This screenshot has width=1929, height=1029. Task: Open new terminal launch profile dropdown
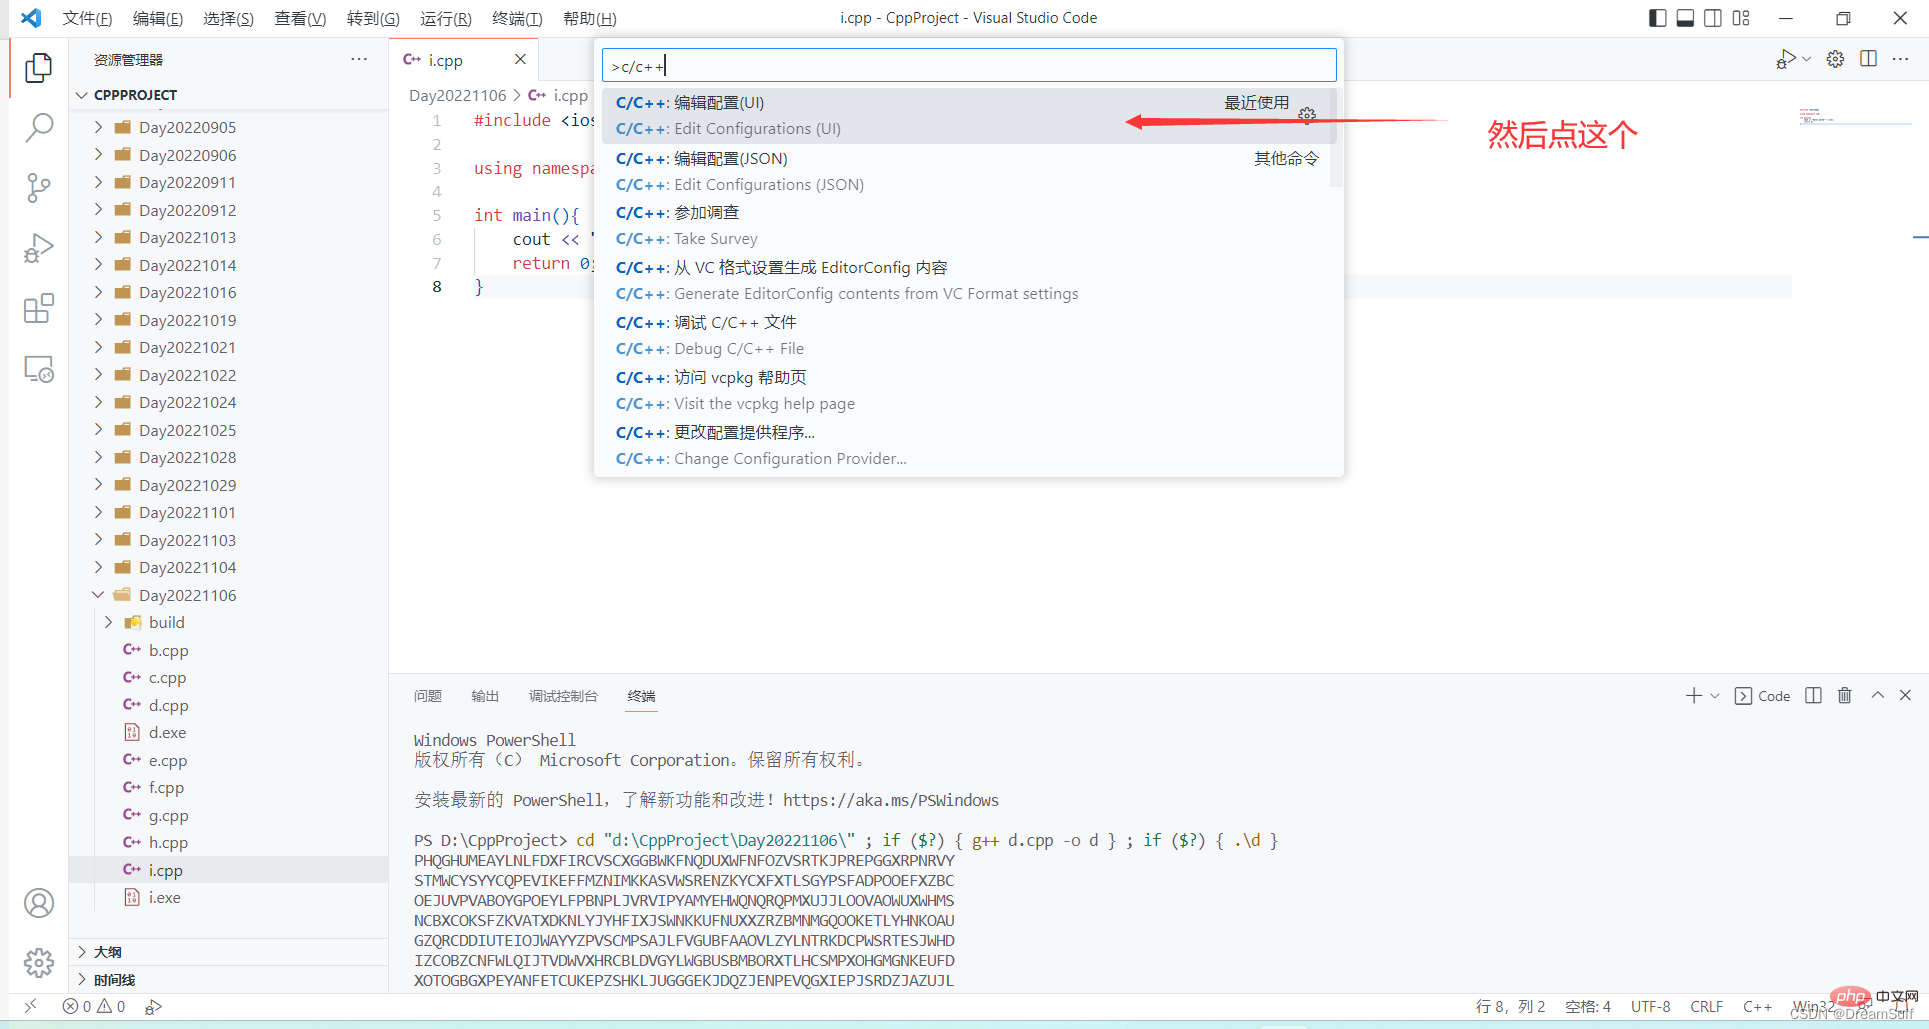1715,696
